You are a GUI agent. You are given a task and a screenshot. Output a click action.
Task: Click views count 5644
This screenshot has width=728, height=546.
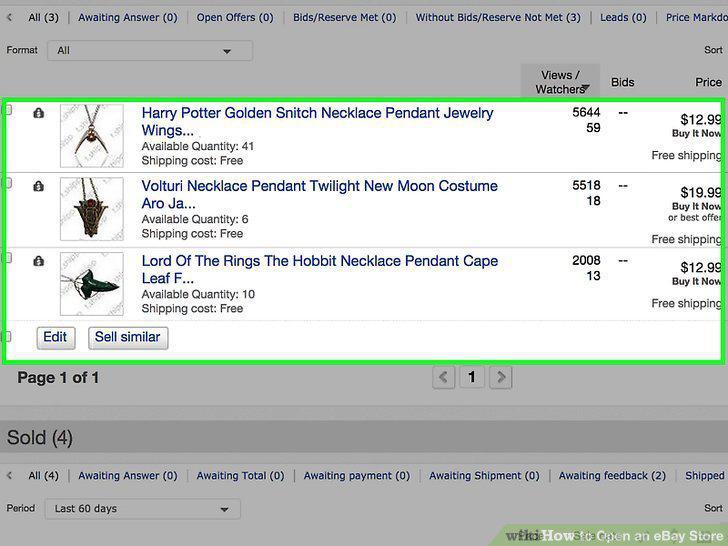click(586, 112)
